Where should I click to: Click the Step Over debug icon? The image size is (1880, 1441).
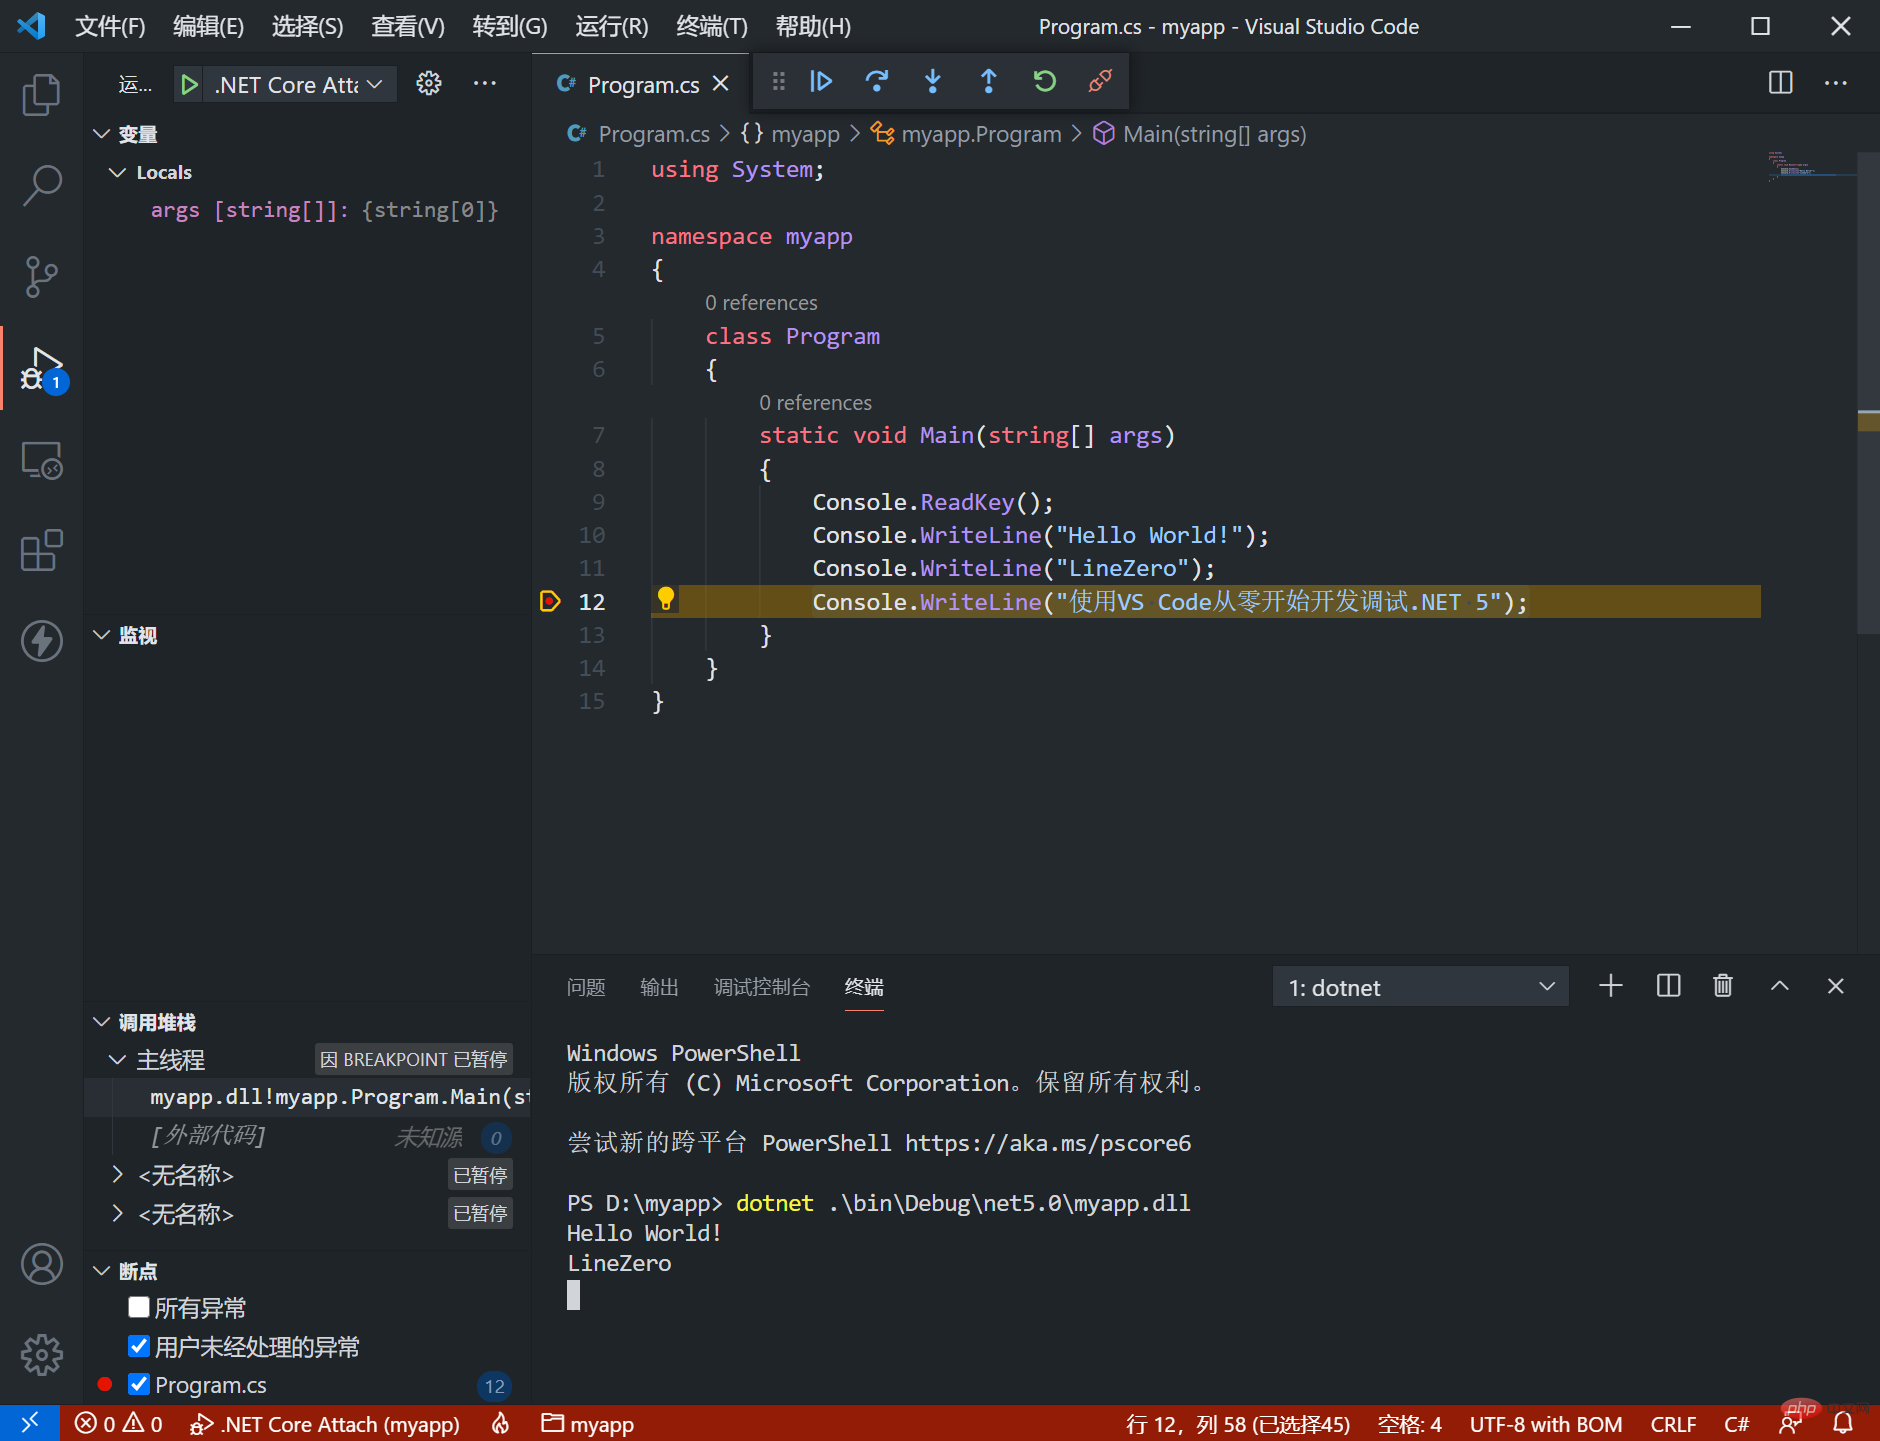tap(877, 81)
